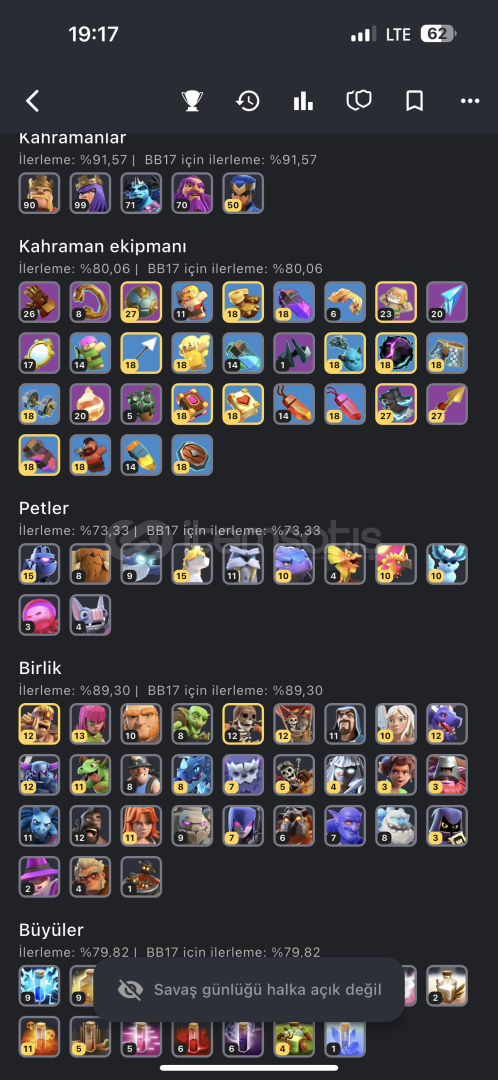Image resolution: width=498 pixels, height=1080 pixels.
Task: Select the P.E.K.K.A troop level 12
Action: [39, 775]
